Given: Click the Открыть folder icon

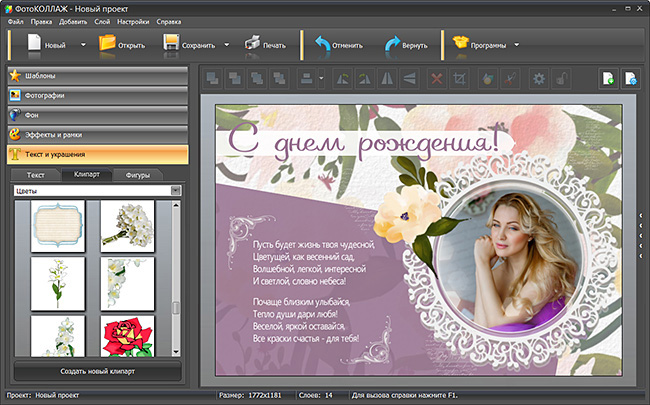Looking at the screenshot, I should 107,43.
